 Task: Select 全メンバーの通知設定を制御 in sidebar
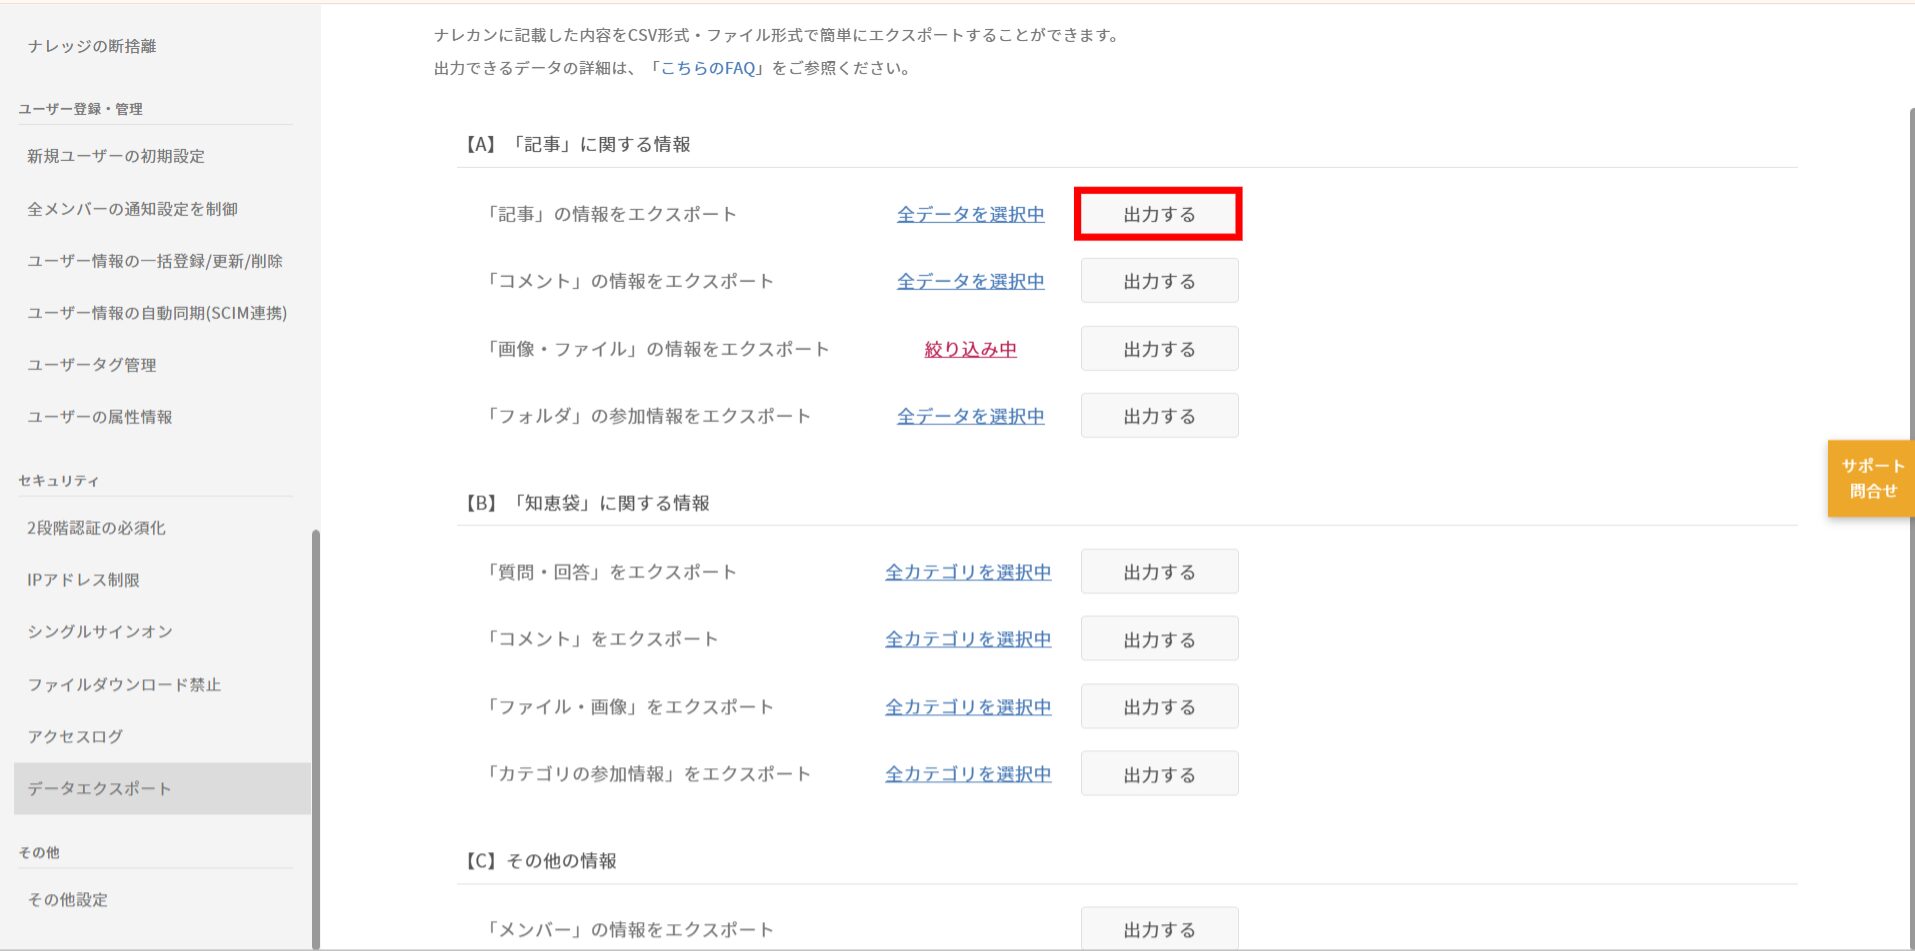point(132,209)
